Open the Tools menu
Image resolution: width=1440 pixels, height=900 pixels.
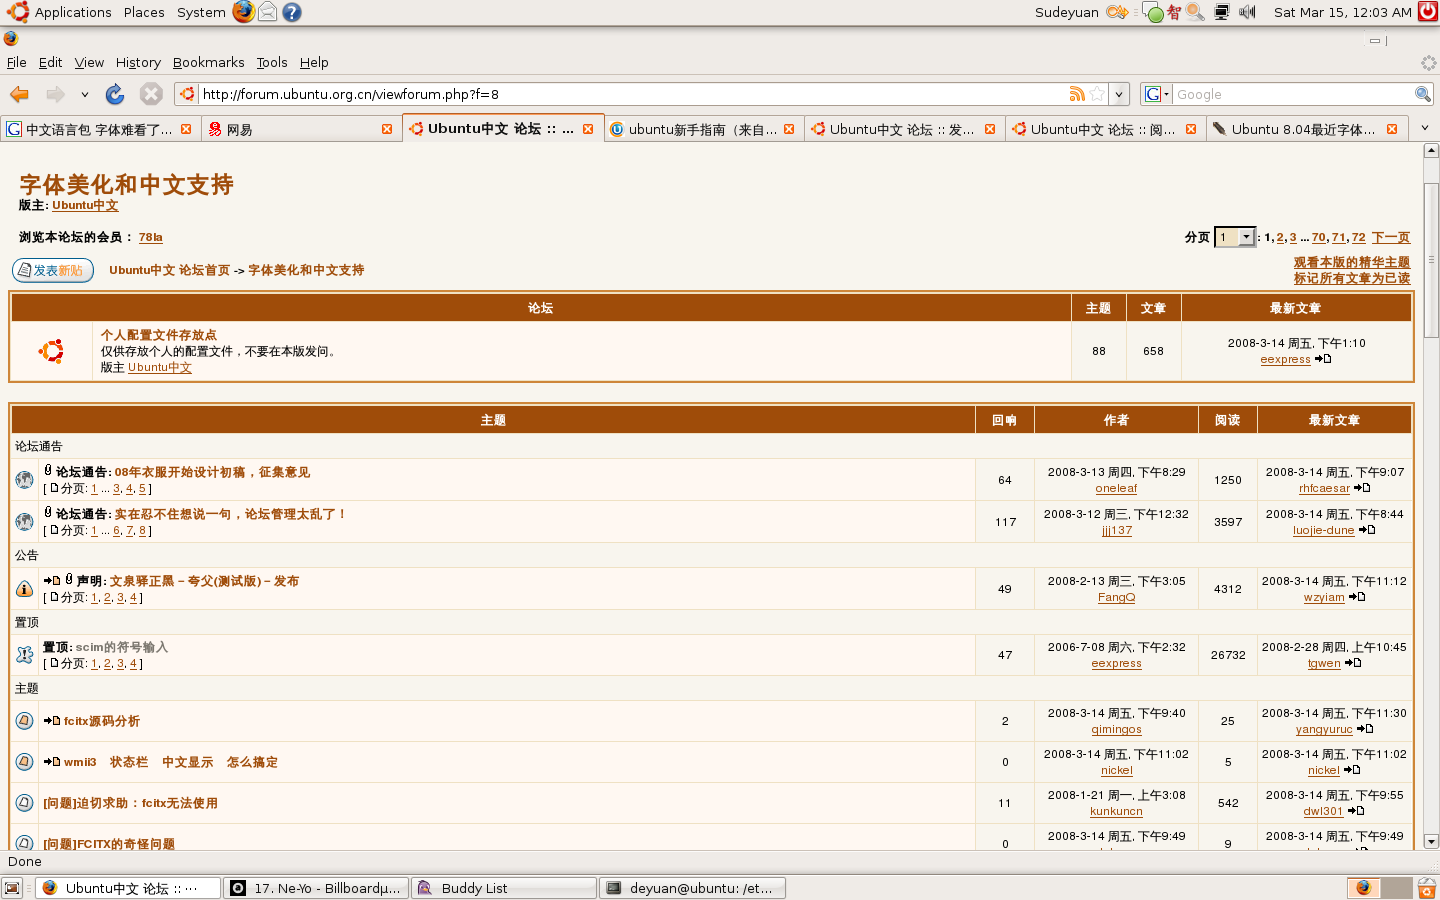(272, 62)
